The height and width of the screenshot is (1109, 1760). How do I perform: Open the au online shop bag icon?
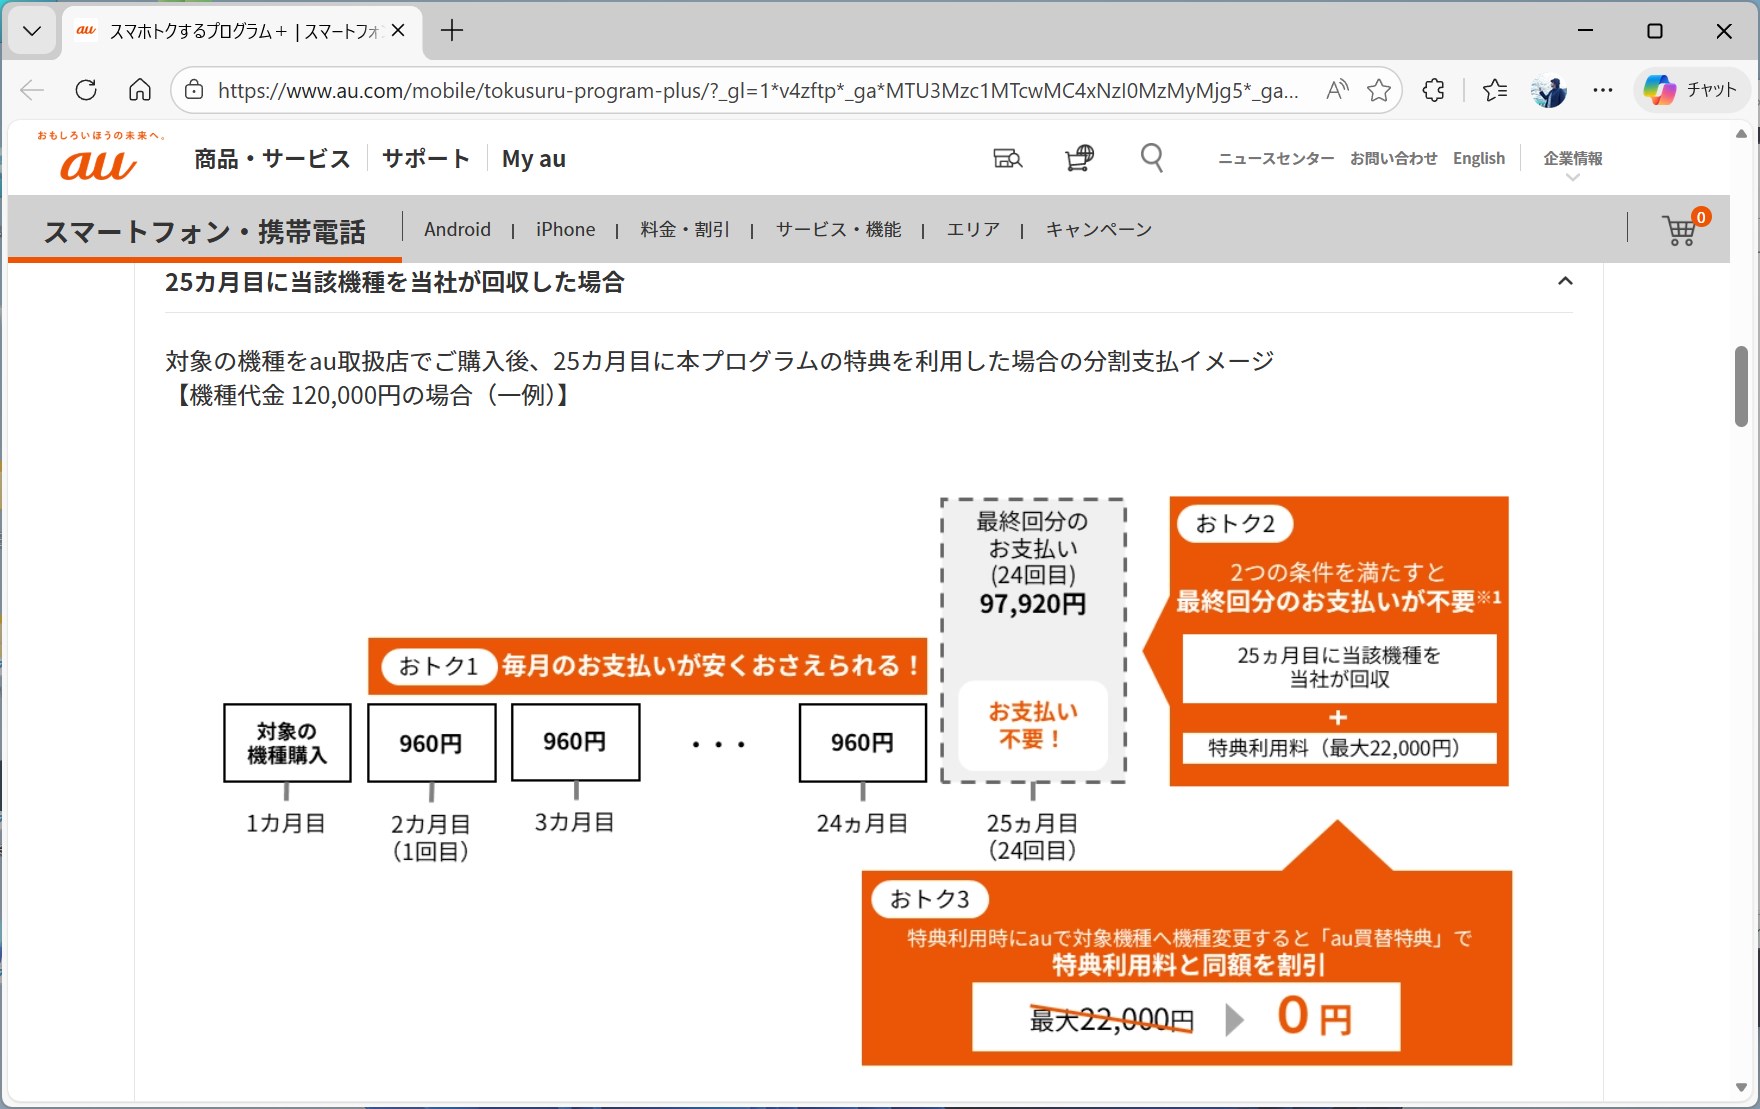click(1078, 158)
